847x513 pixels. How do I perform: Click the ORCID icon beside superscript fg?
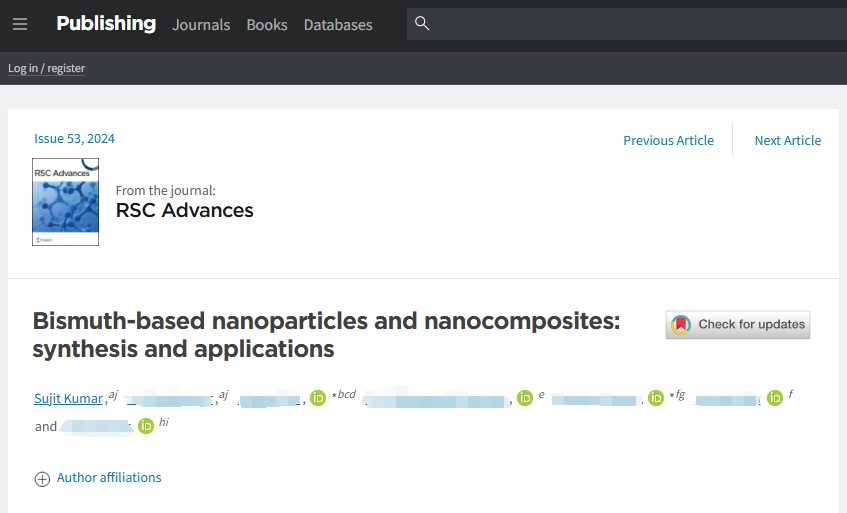pos(656,399)
